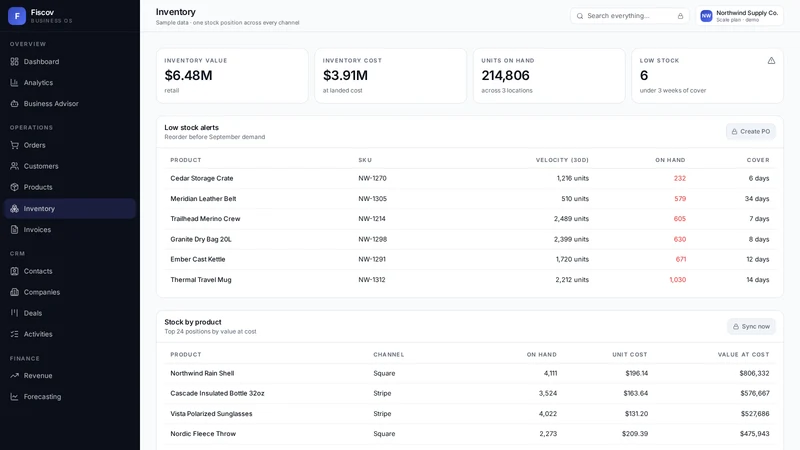Open Activities in CRM
800x450 pixels.
click(70, 334)
